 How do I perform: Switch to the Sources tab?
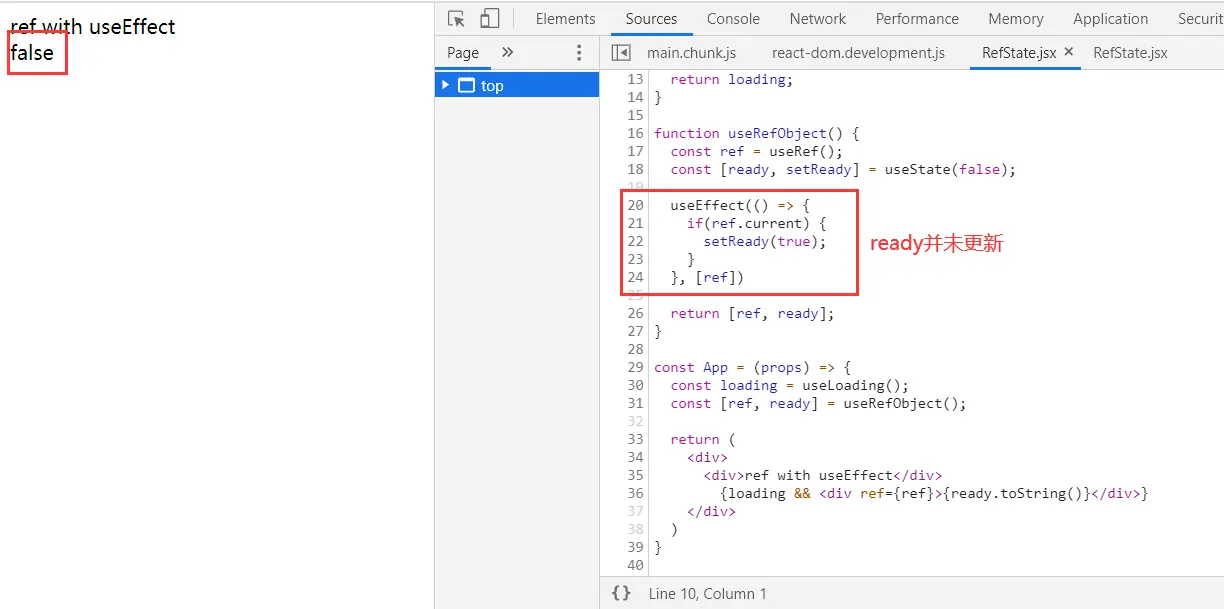[x=651, y=18]
